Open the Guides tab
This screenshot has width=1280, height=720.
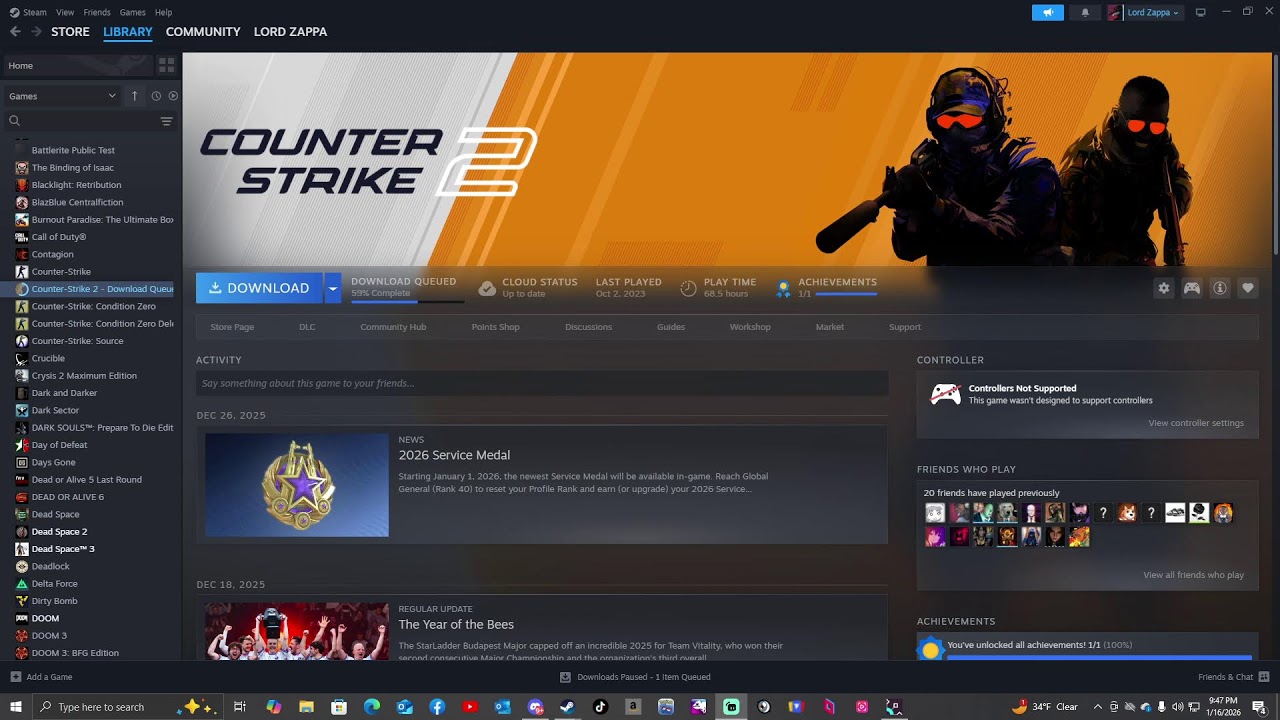point(671,327)
